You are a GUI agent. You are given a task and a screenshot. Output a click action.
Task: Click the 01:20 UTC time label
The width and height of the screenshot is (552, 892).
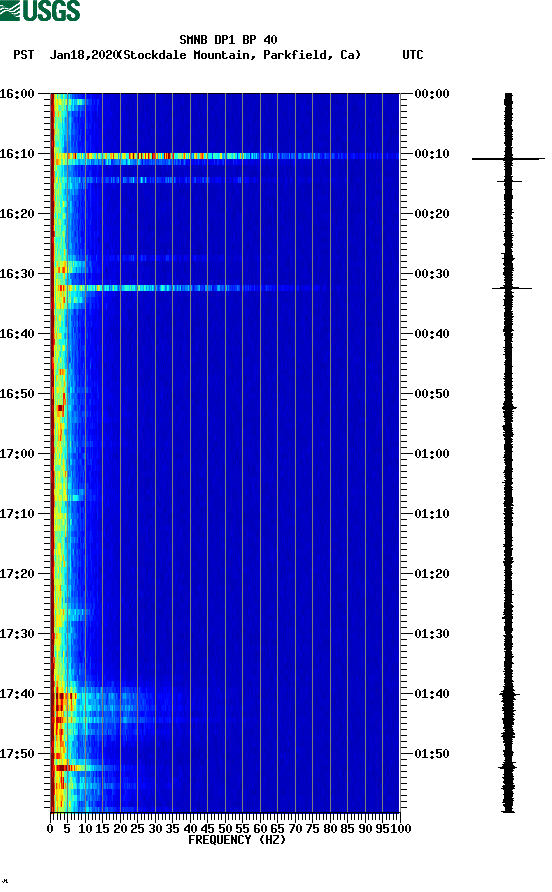tap(432, 574)
